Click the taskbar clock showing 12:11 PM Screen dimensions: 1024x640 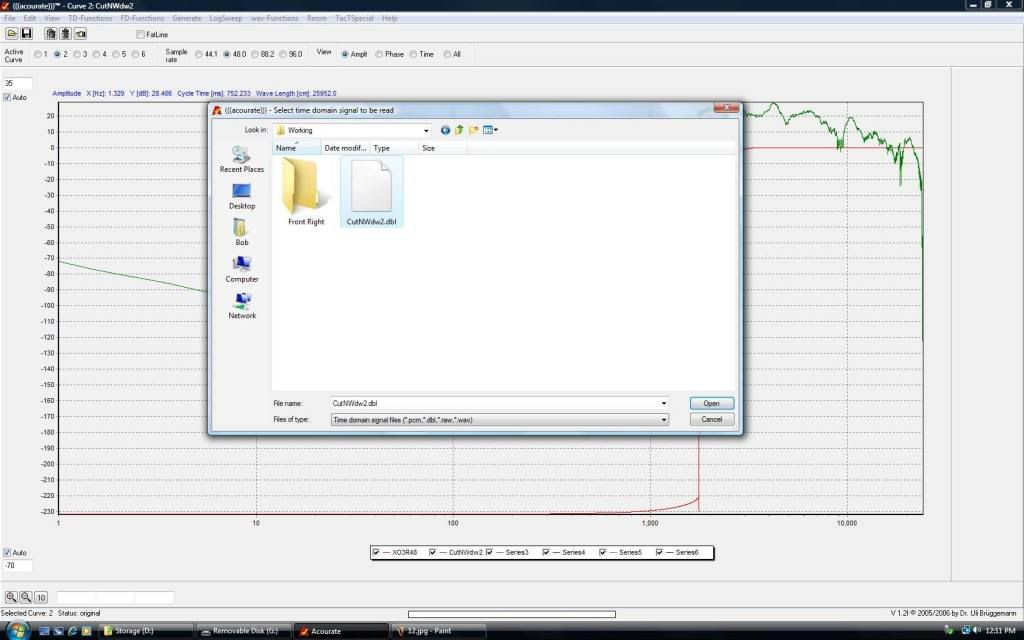pos(1000,631)
